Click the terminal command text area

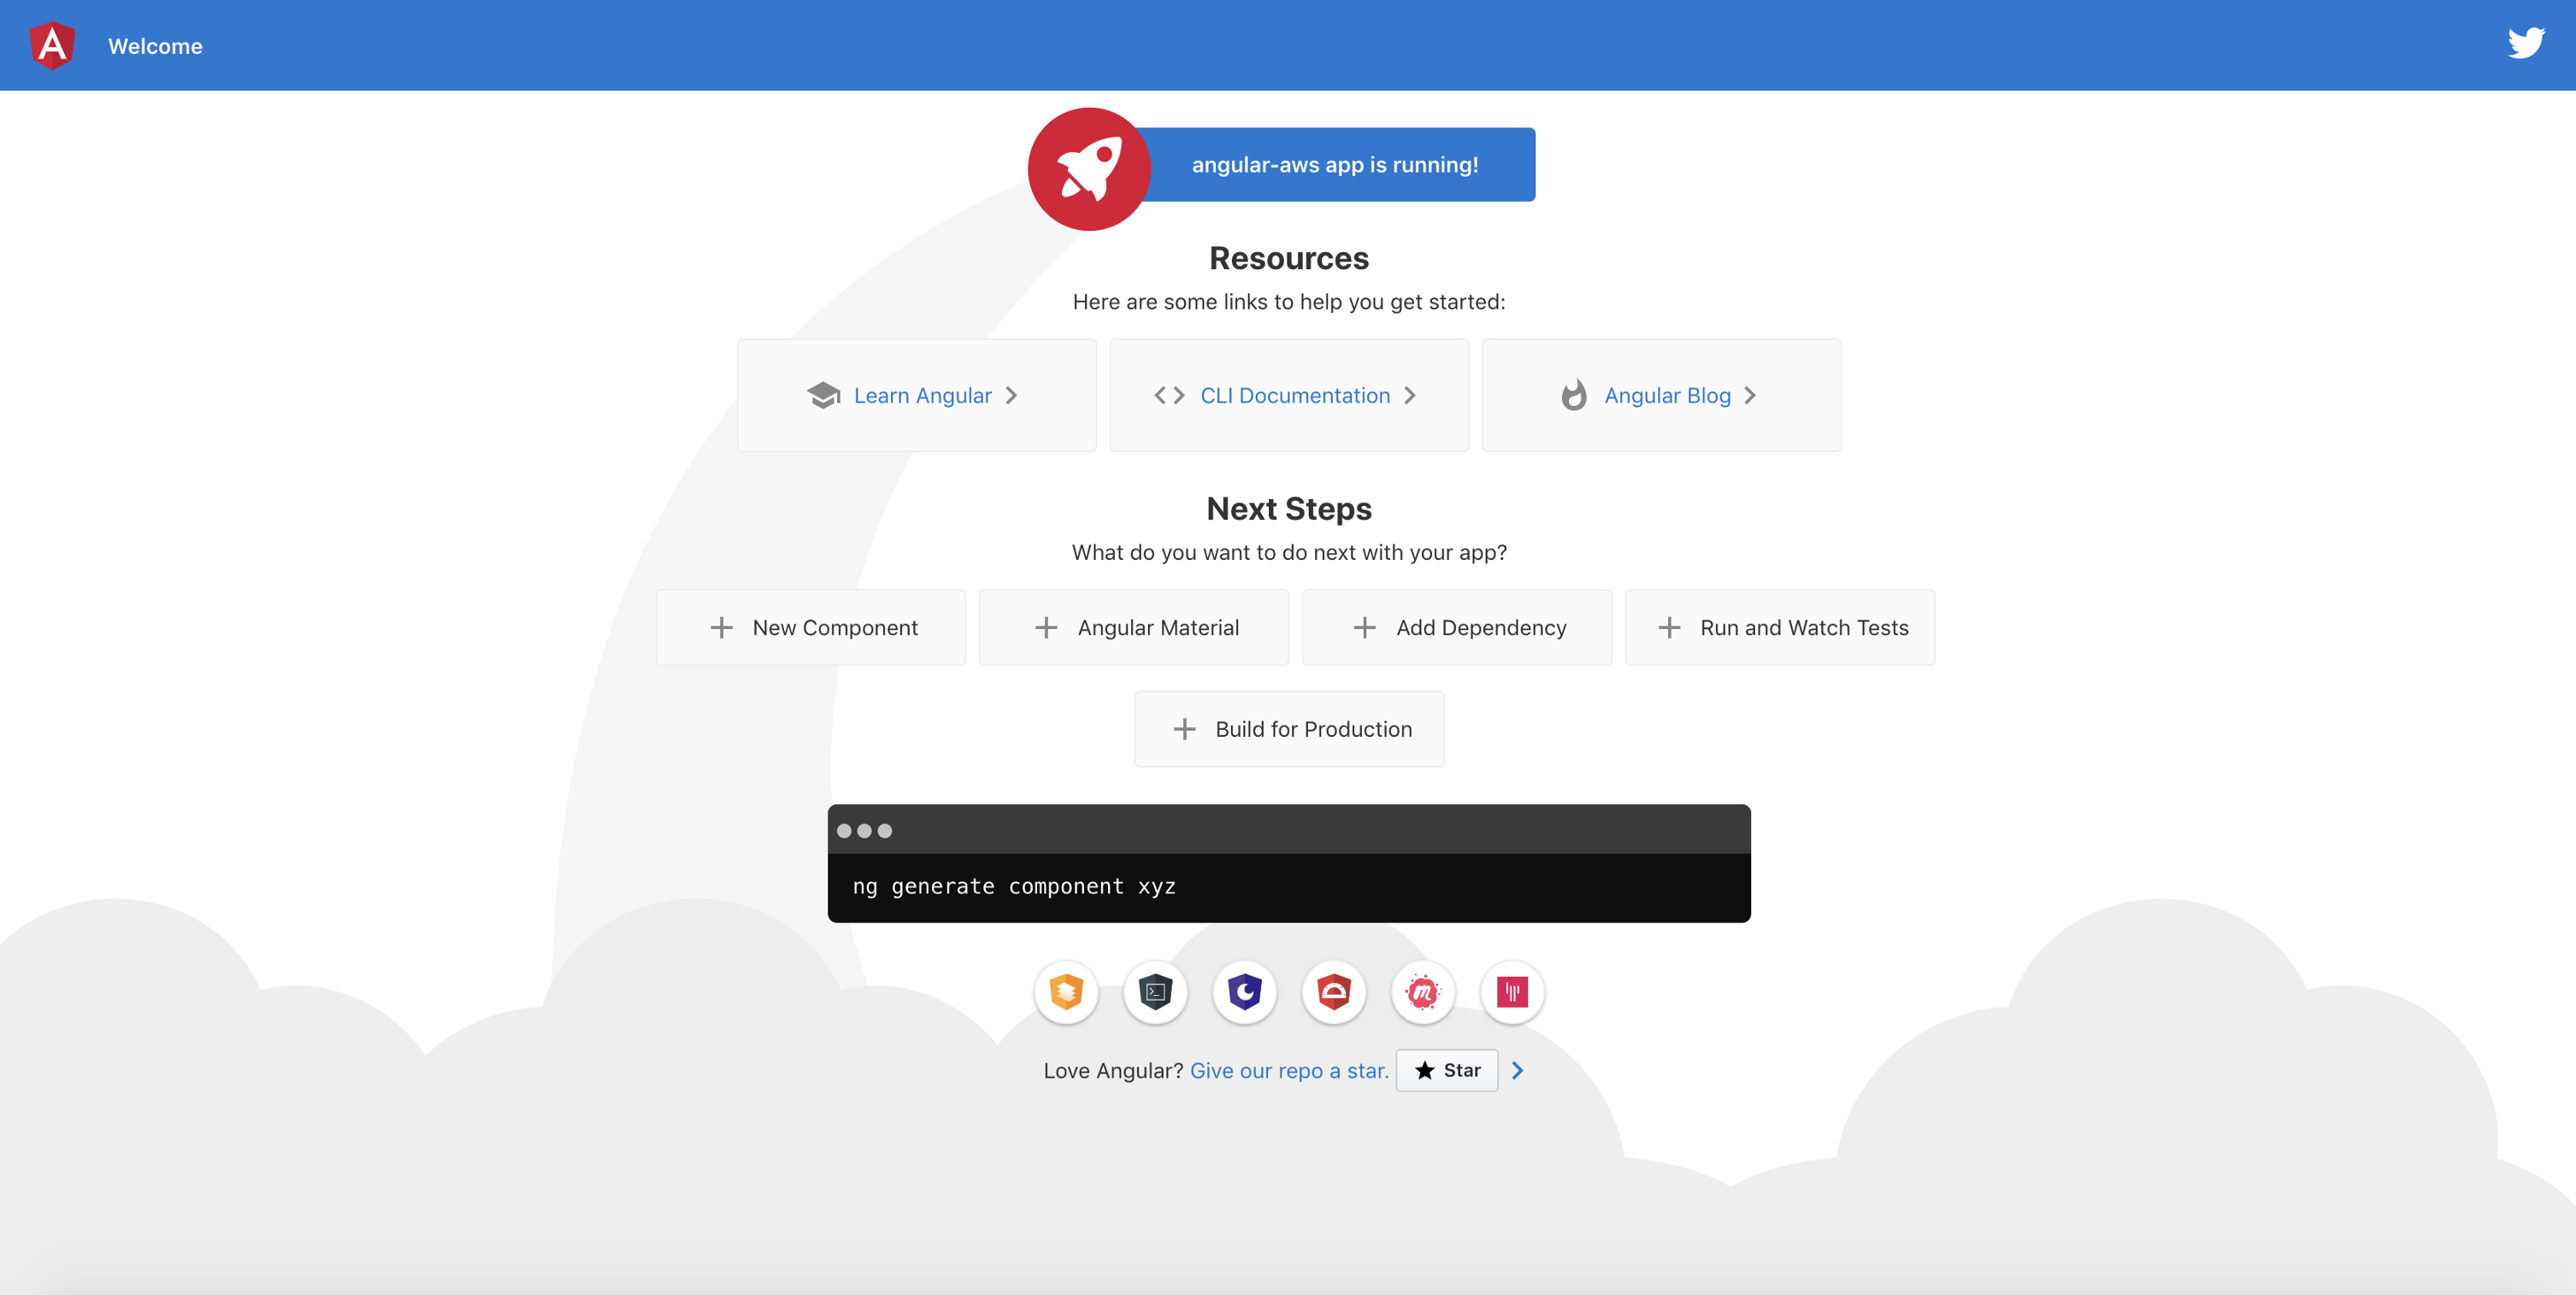pos(1288,887)
